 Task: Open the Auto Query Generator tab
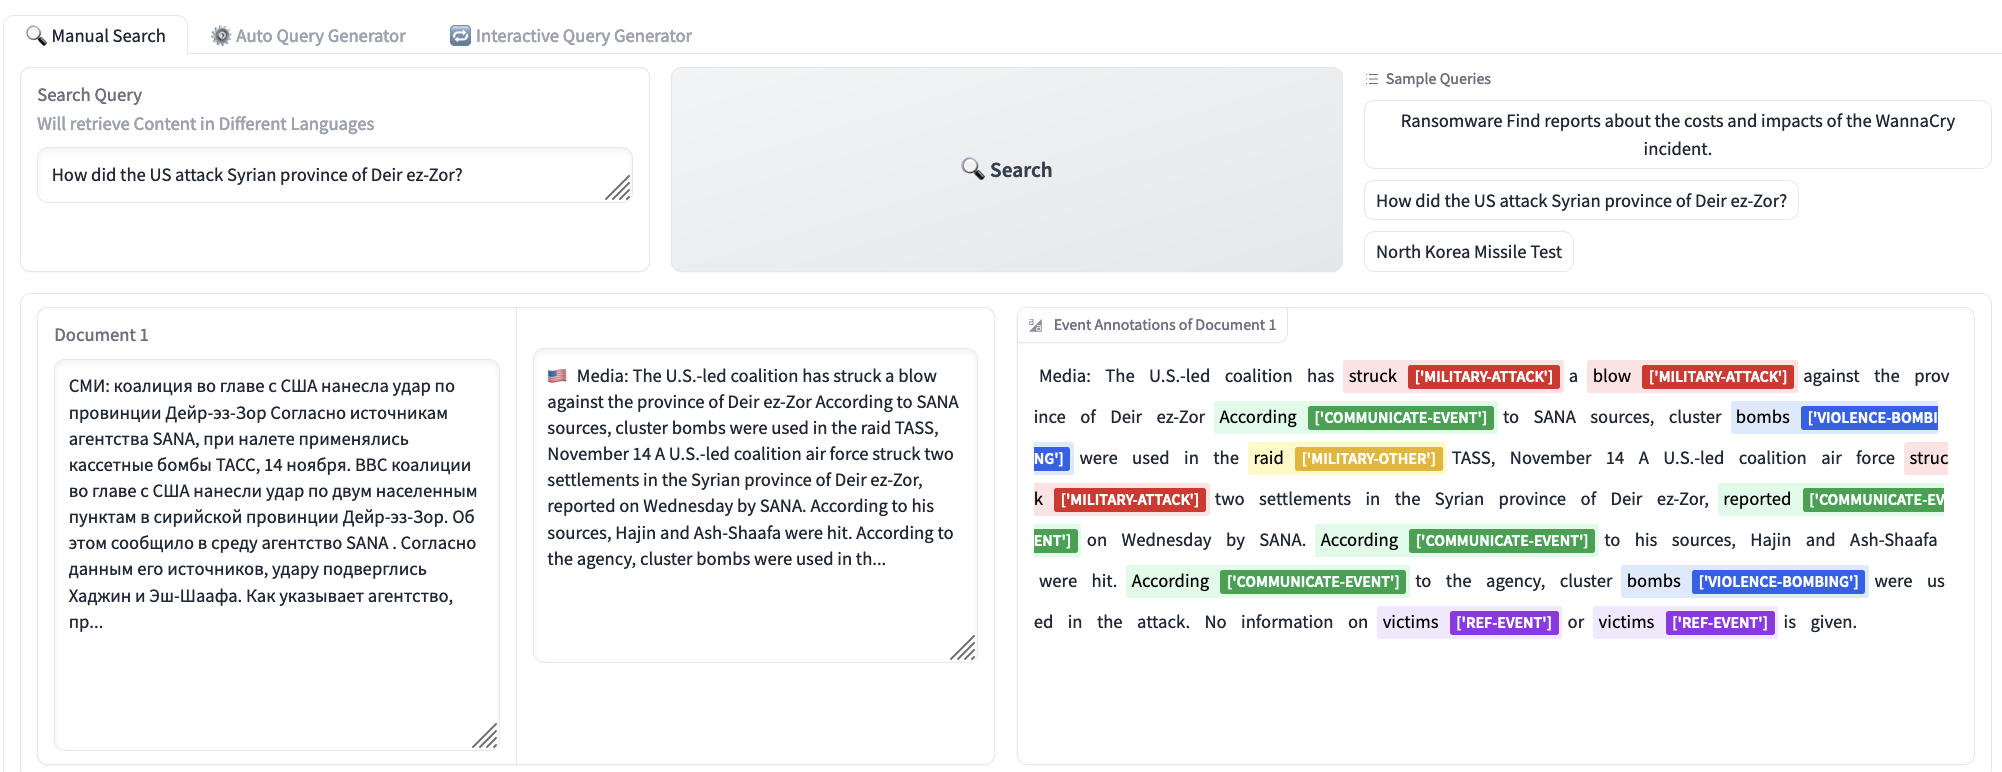pyautogui.click(x=308, y=36)
